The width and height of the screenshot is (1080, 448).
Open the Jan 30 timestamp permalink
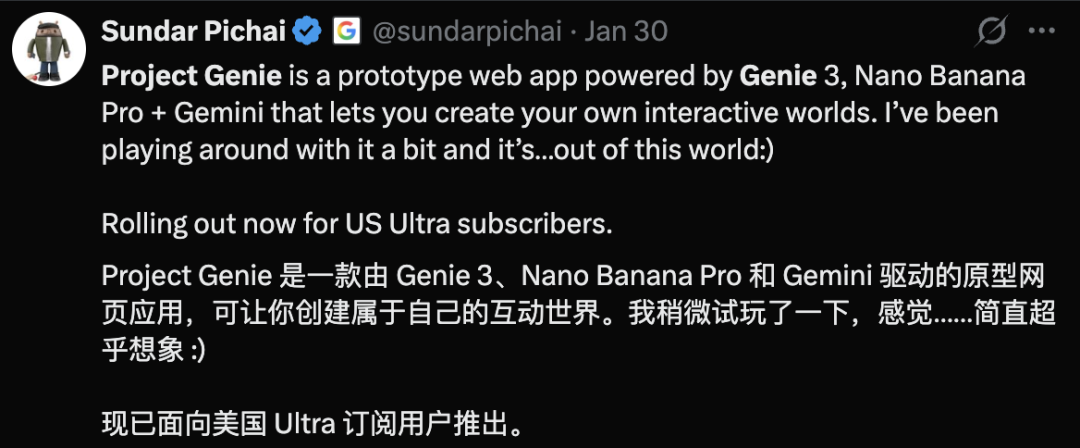tap(626, 31)
